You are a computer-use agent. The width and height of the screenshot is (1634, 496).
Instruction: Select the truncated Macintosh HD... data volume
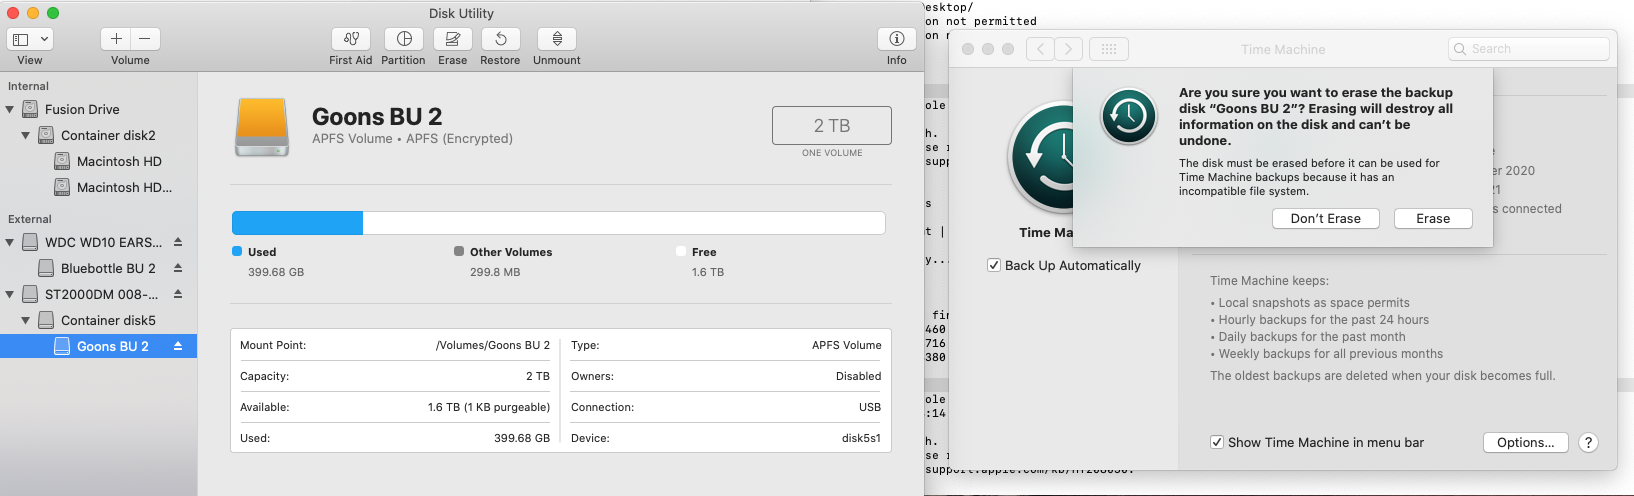(x=98, y=188)
